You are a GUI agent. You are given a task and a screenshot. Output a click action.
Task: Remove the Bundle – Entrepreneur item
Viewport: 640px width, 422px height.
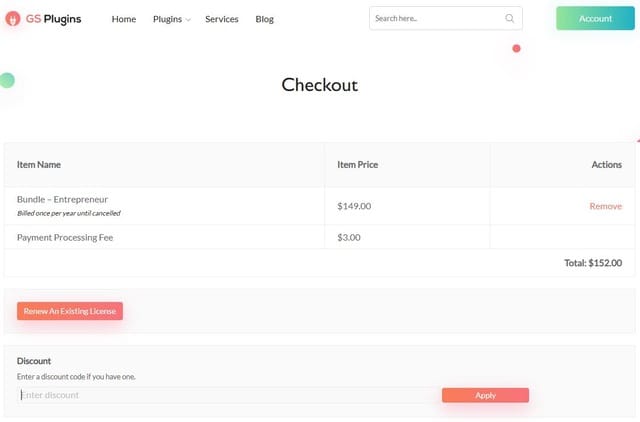(605, 206)
